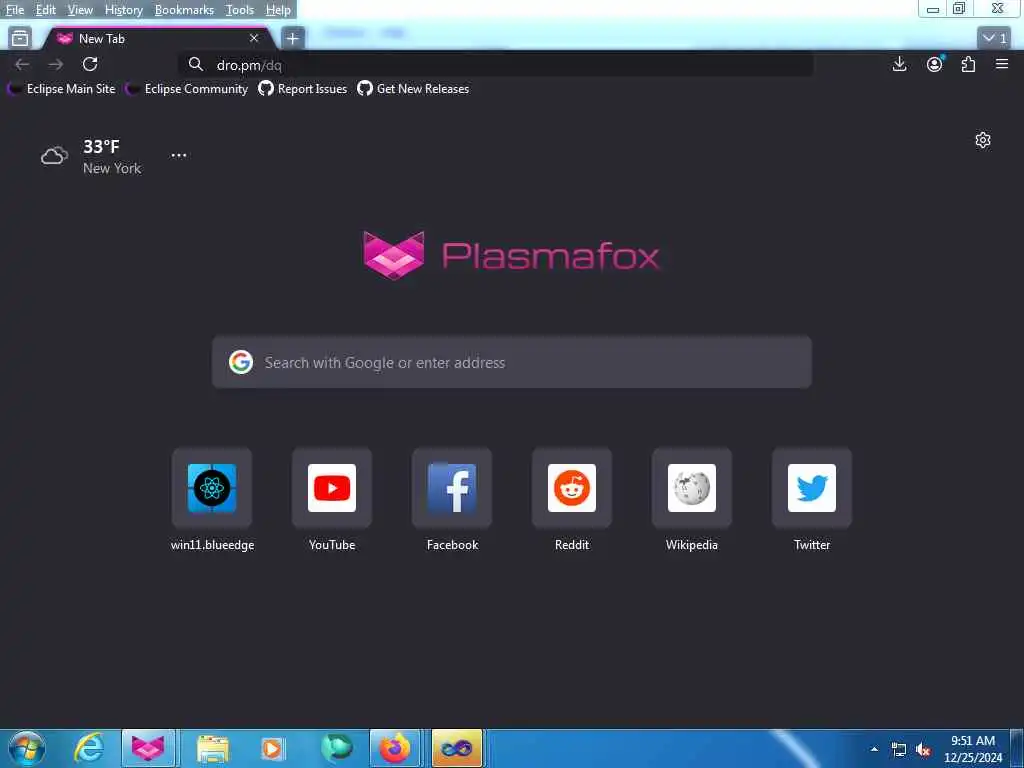The image size is (1024, 768).
Task: Open Report Issues GitHub bookmark
Action: pos(302,89)
